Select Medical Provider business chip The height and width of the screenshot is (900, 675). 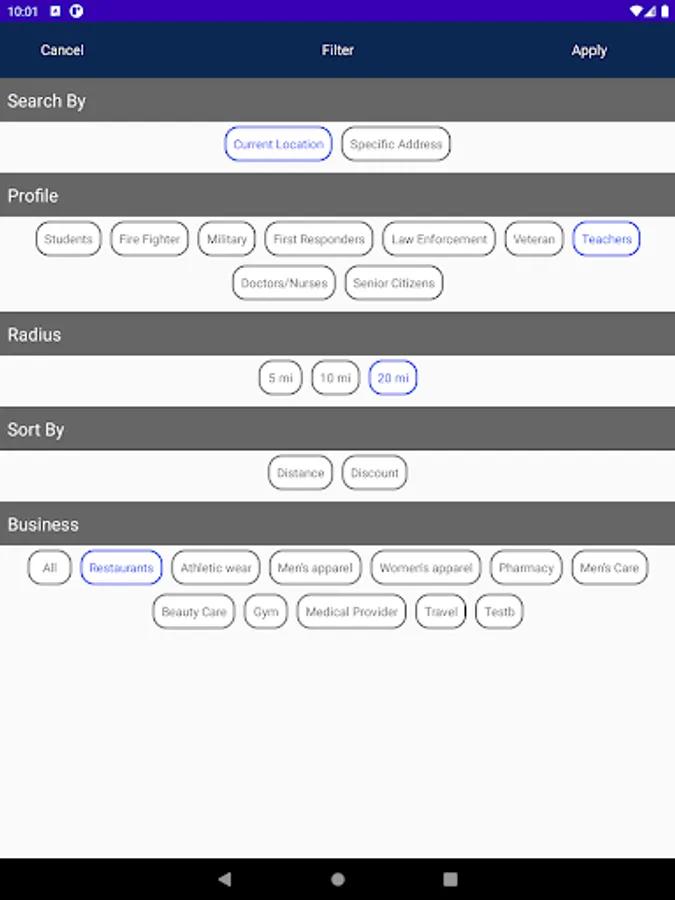[x=351, y=611]
